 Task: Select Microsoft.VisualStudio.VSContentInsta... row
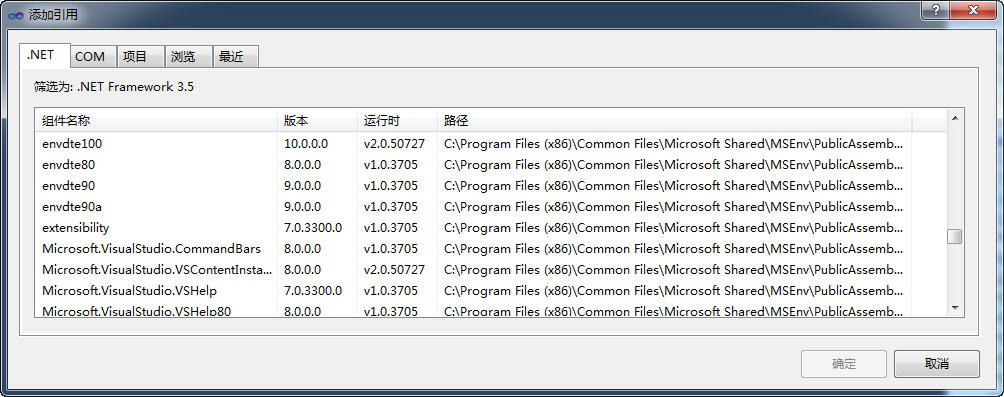tap(490, 270)
